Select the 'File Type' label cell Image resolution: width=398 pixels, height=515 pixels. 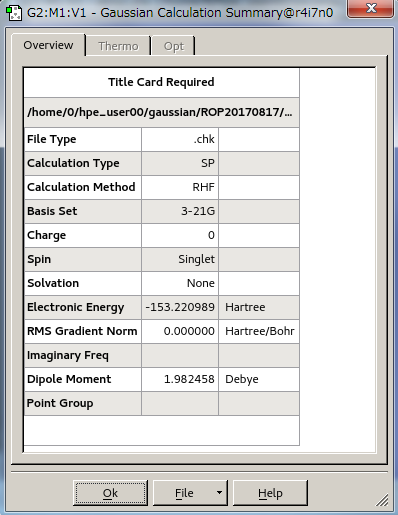point(83,139)
